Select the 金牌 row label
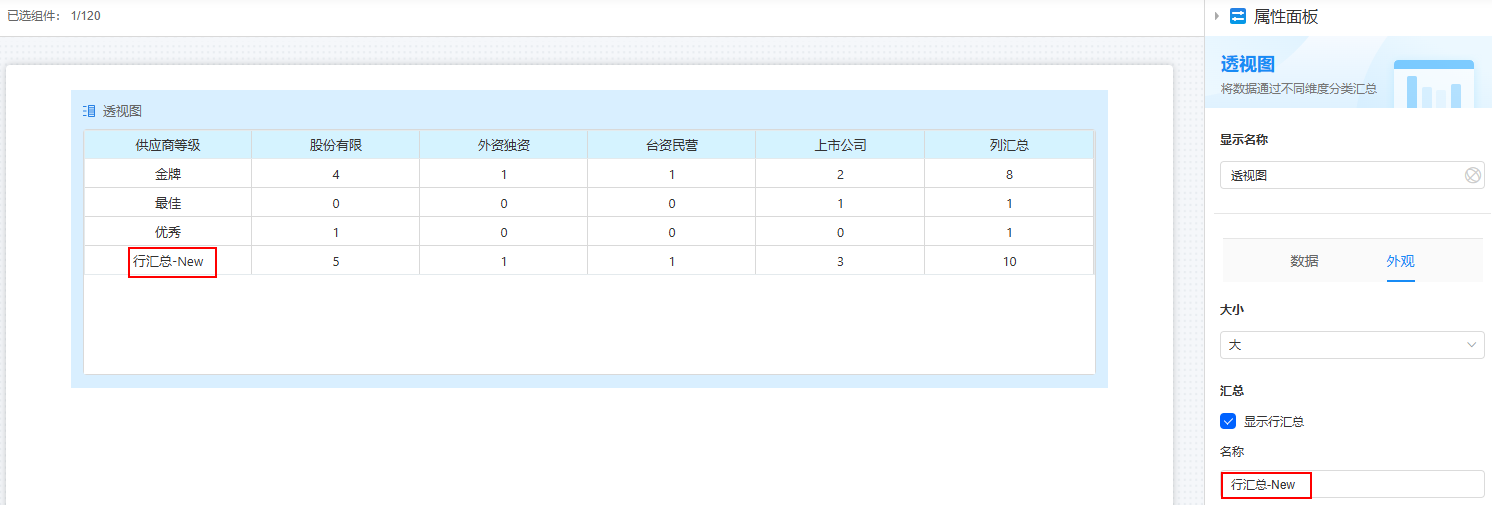1492x505 pixels. [168, 174]
